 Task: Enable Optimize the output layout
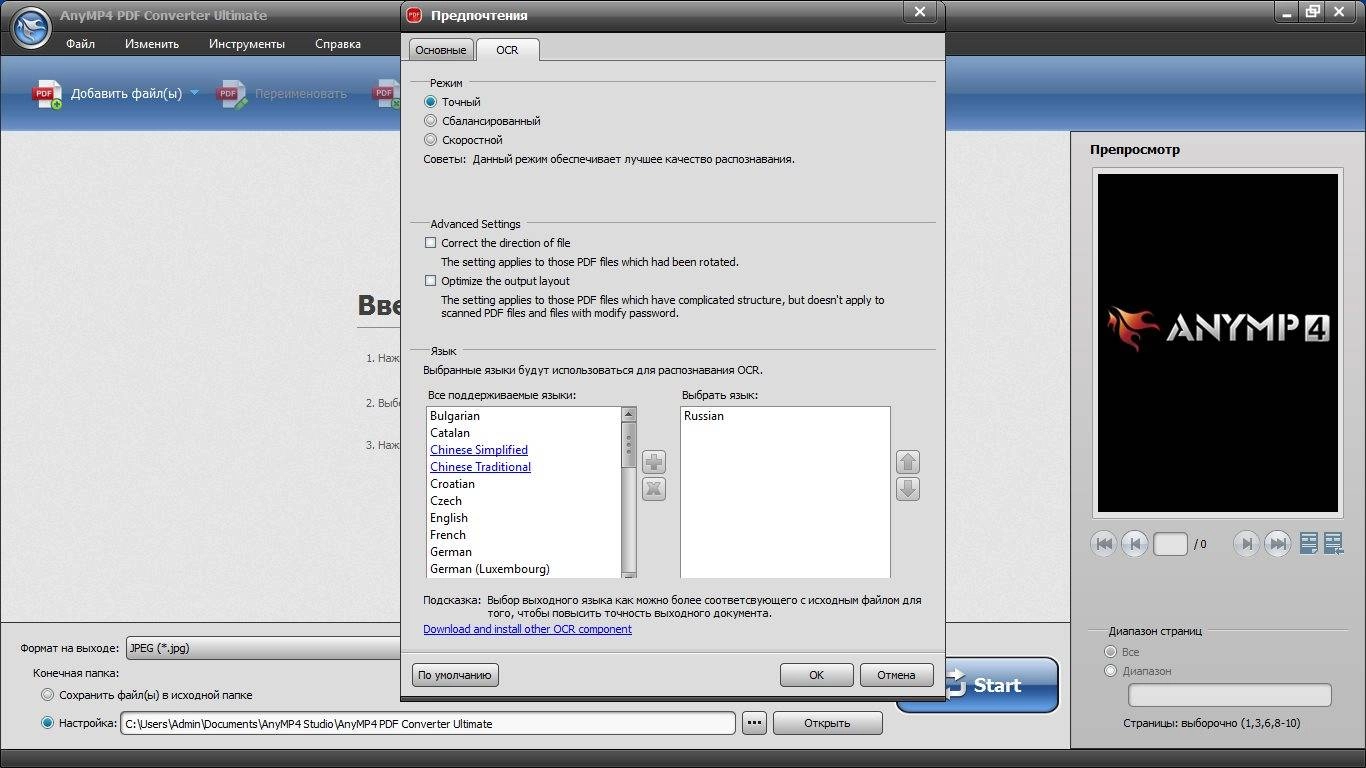point(431,281)
